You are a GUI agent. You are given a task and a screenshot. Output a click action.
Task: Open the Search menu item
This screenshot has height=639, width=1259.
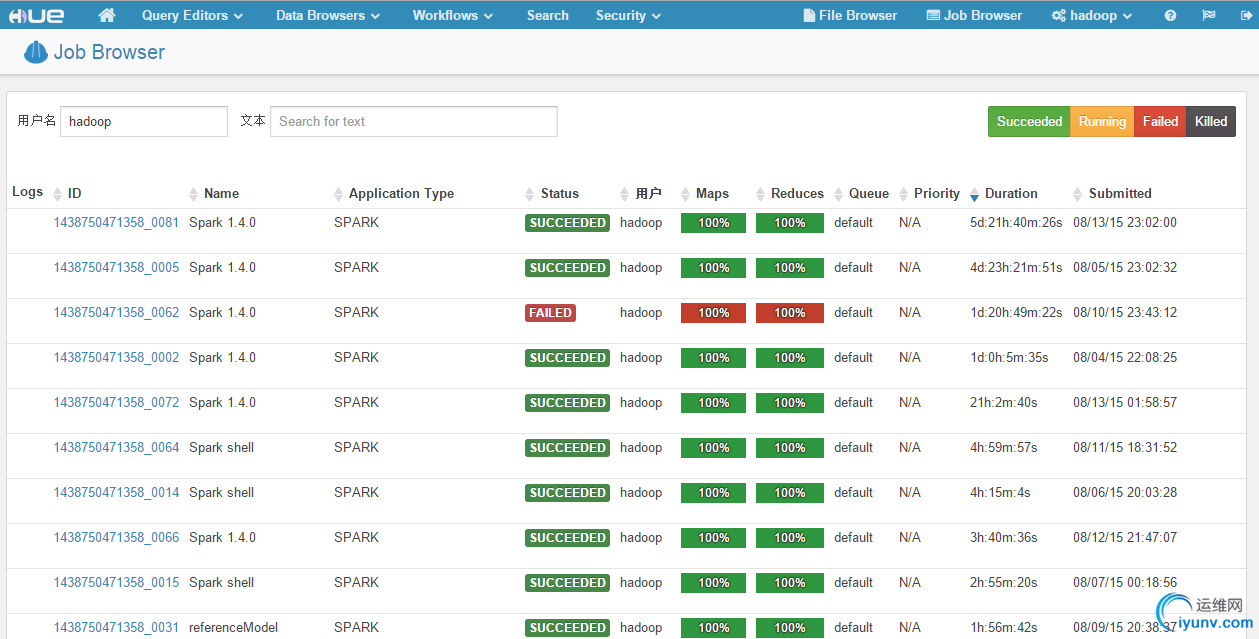tap(548, 15)
